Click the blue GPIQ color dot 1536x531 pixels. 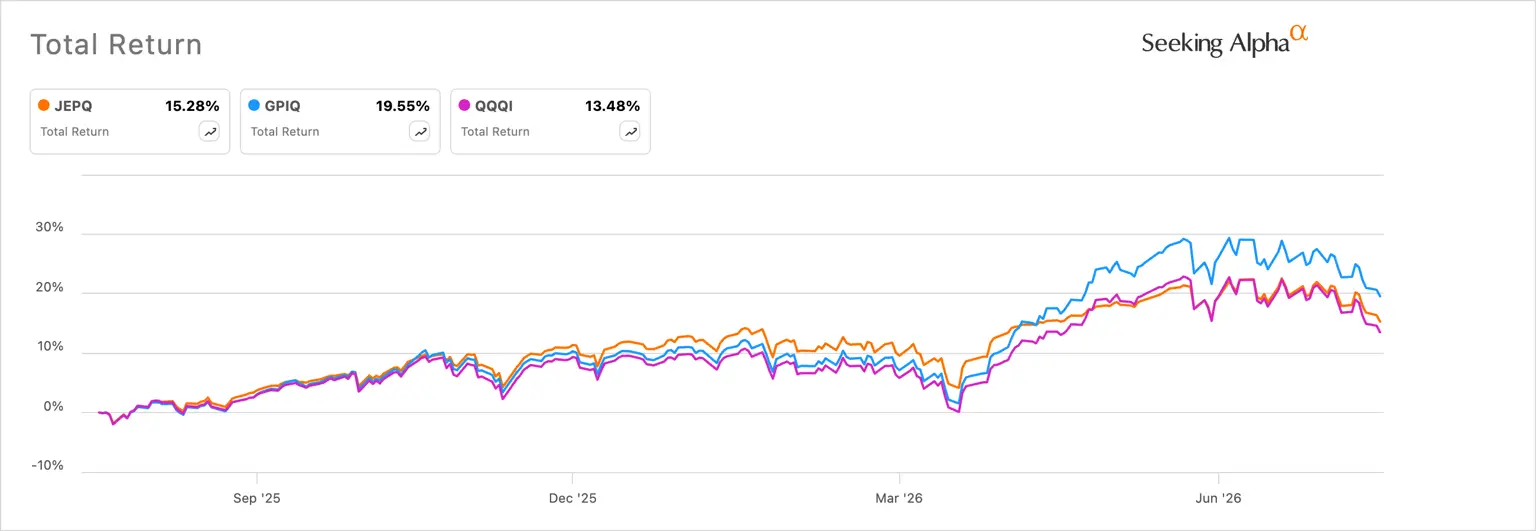point(254,105)
